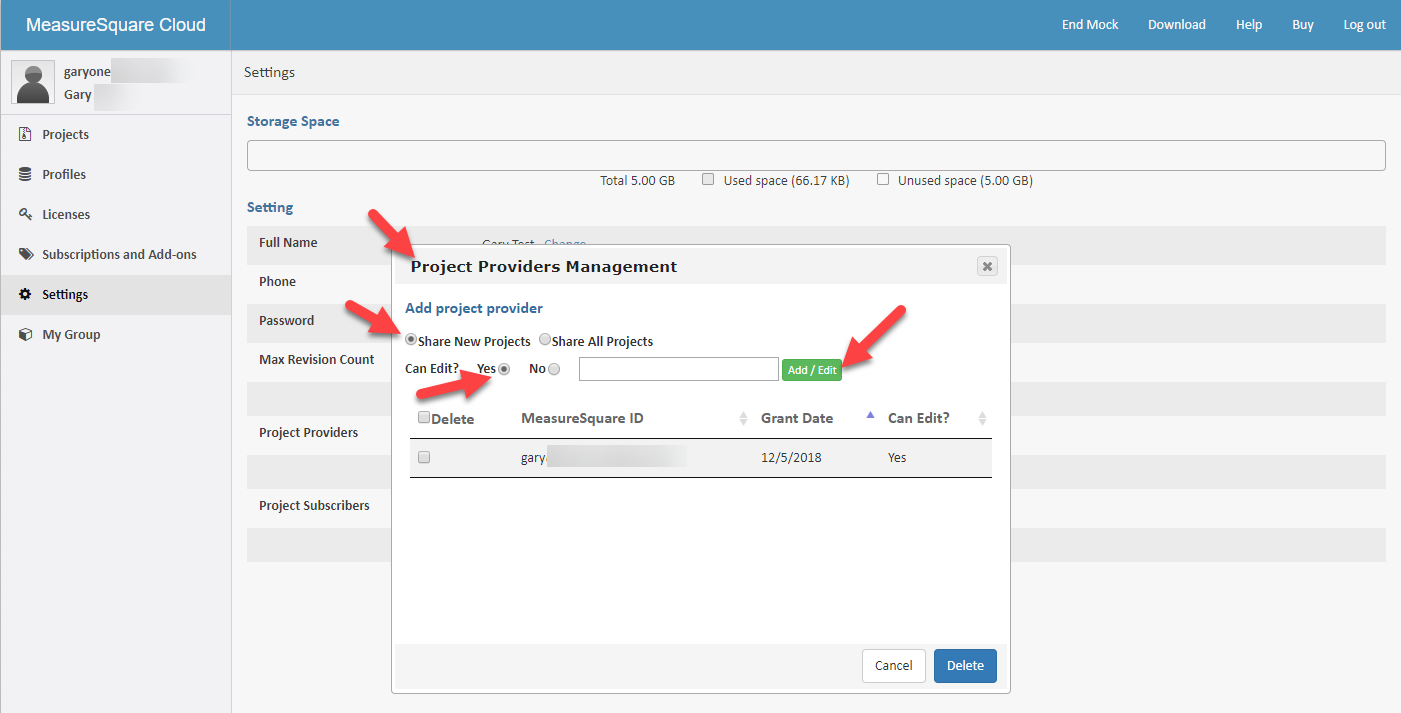Open Profiles in the sidebar
The width and height of the screenshot is (1401, 713).
click(64, 175)
